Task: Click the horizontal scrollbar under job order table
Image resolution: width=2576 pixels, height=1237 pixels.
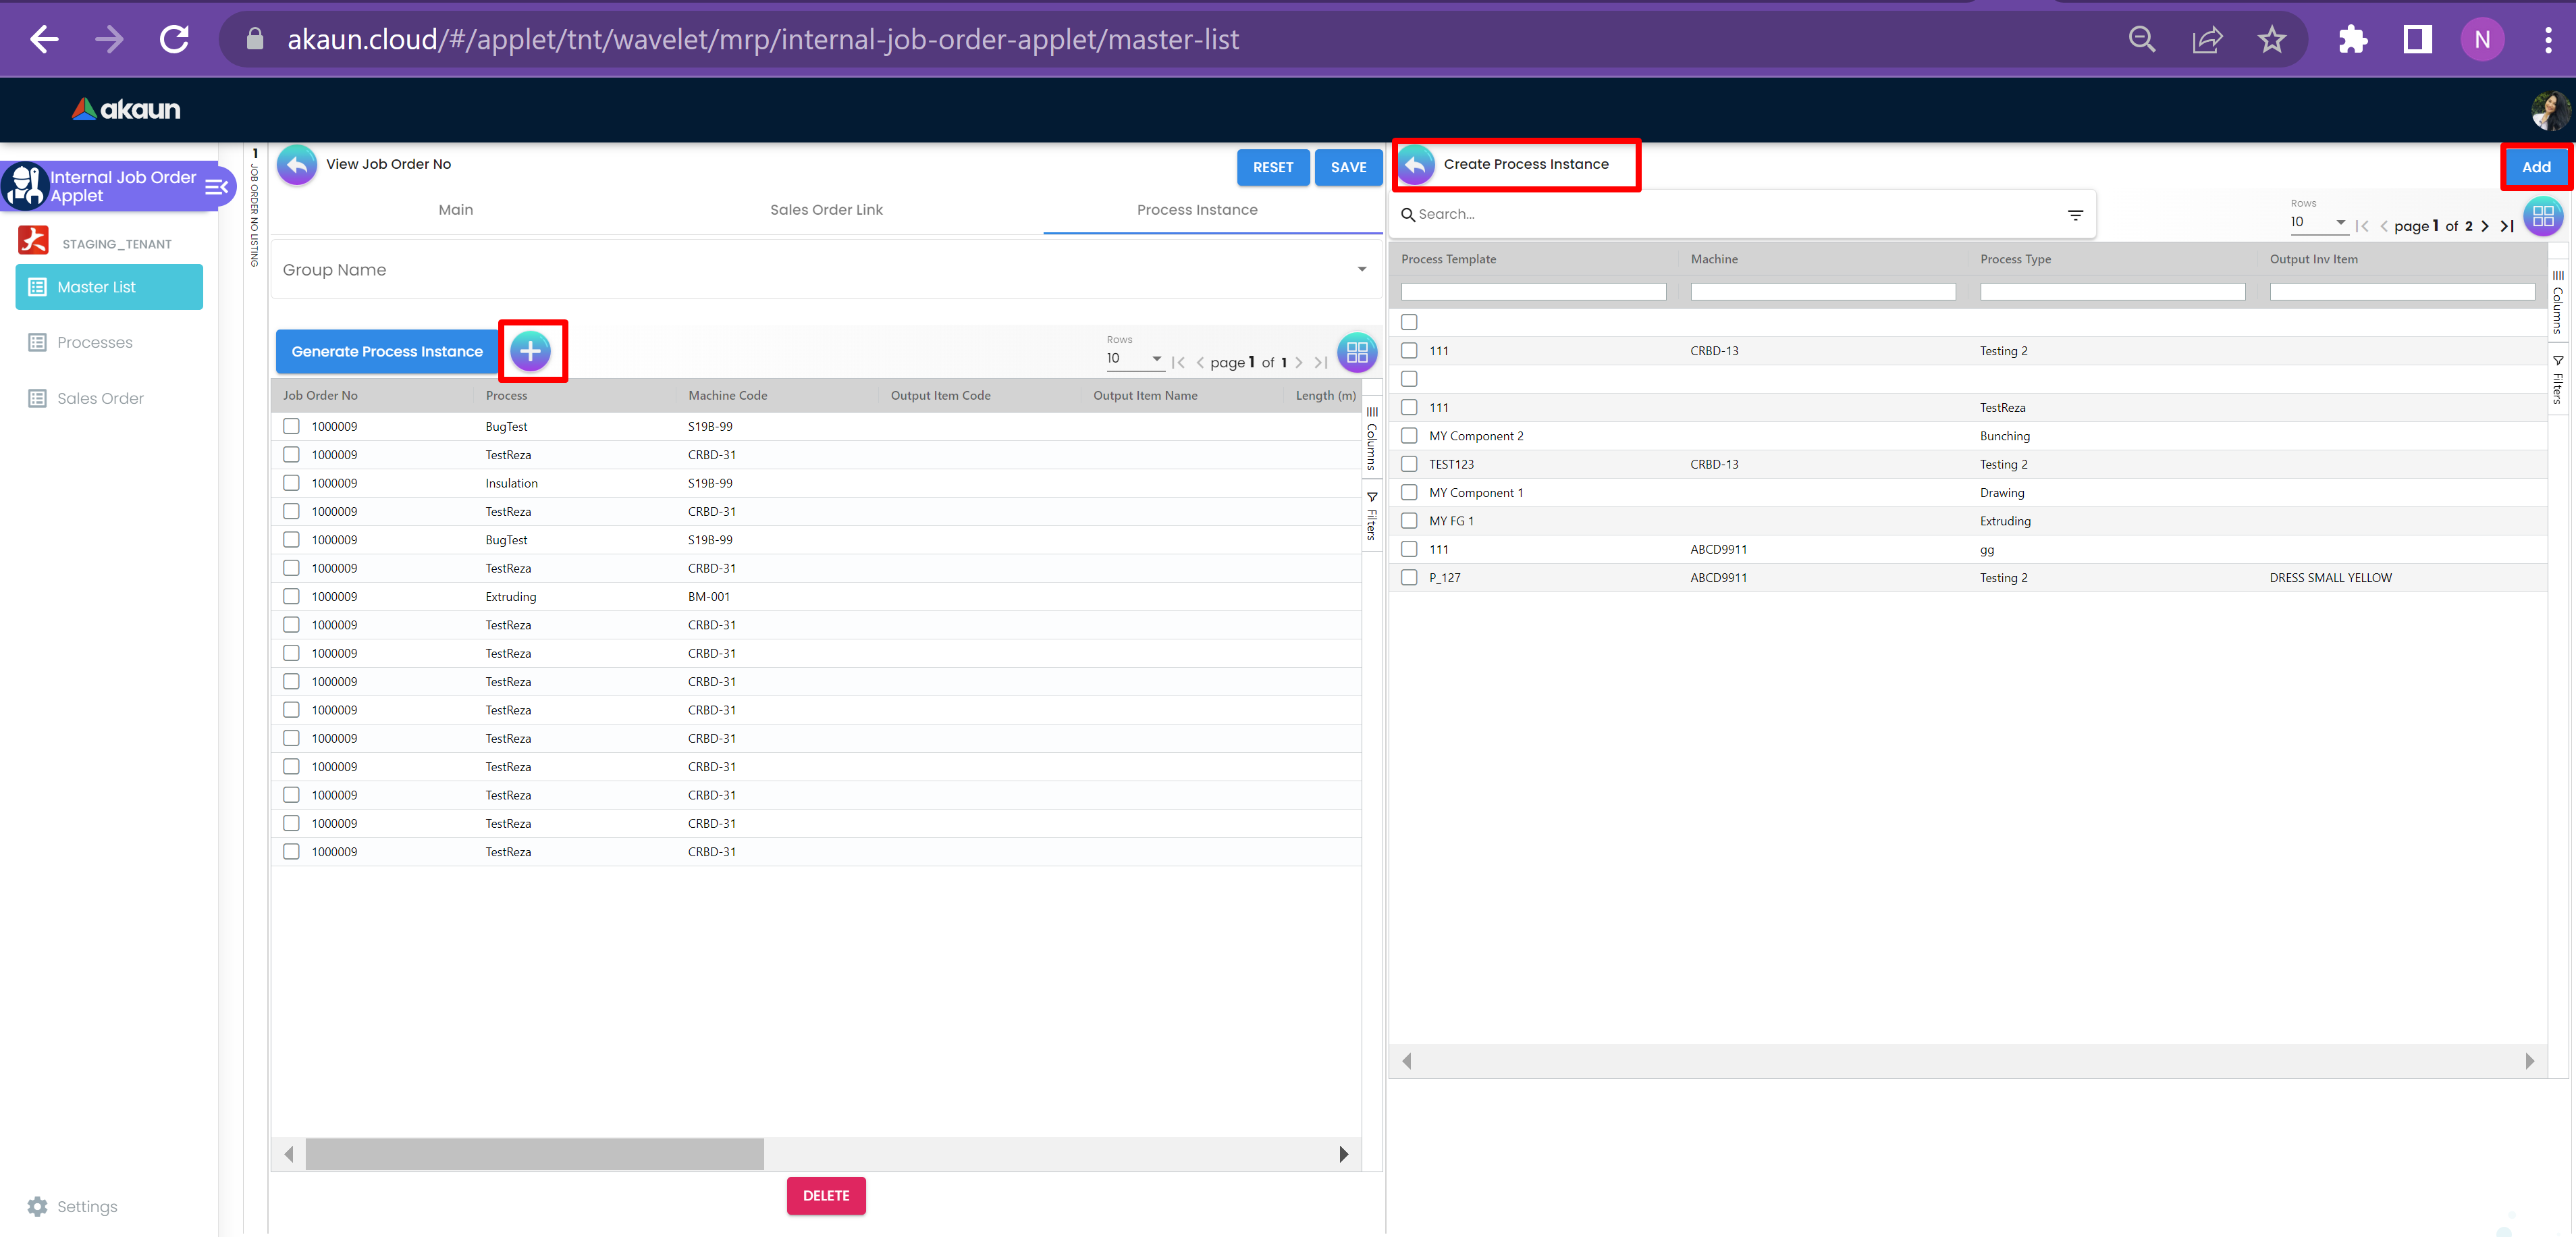Action: (x=535, y=1154)
